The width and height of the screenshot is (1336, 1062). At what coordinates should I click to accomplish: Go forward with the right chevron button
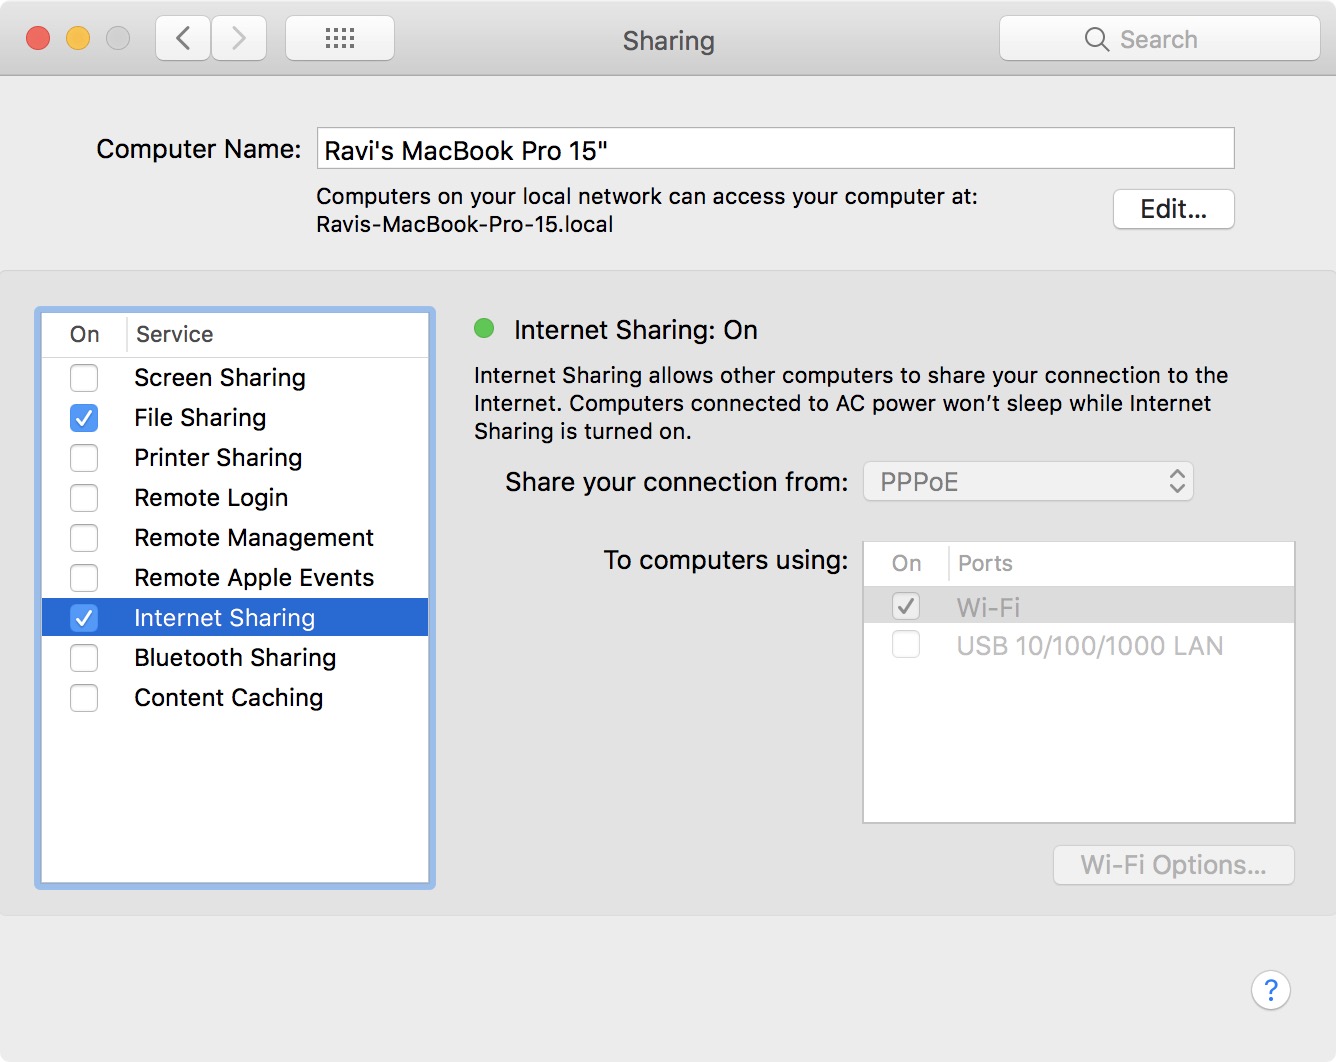point(239,39)
